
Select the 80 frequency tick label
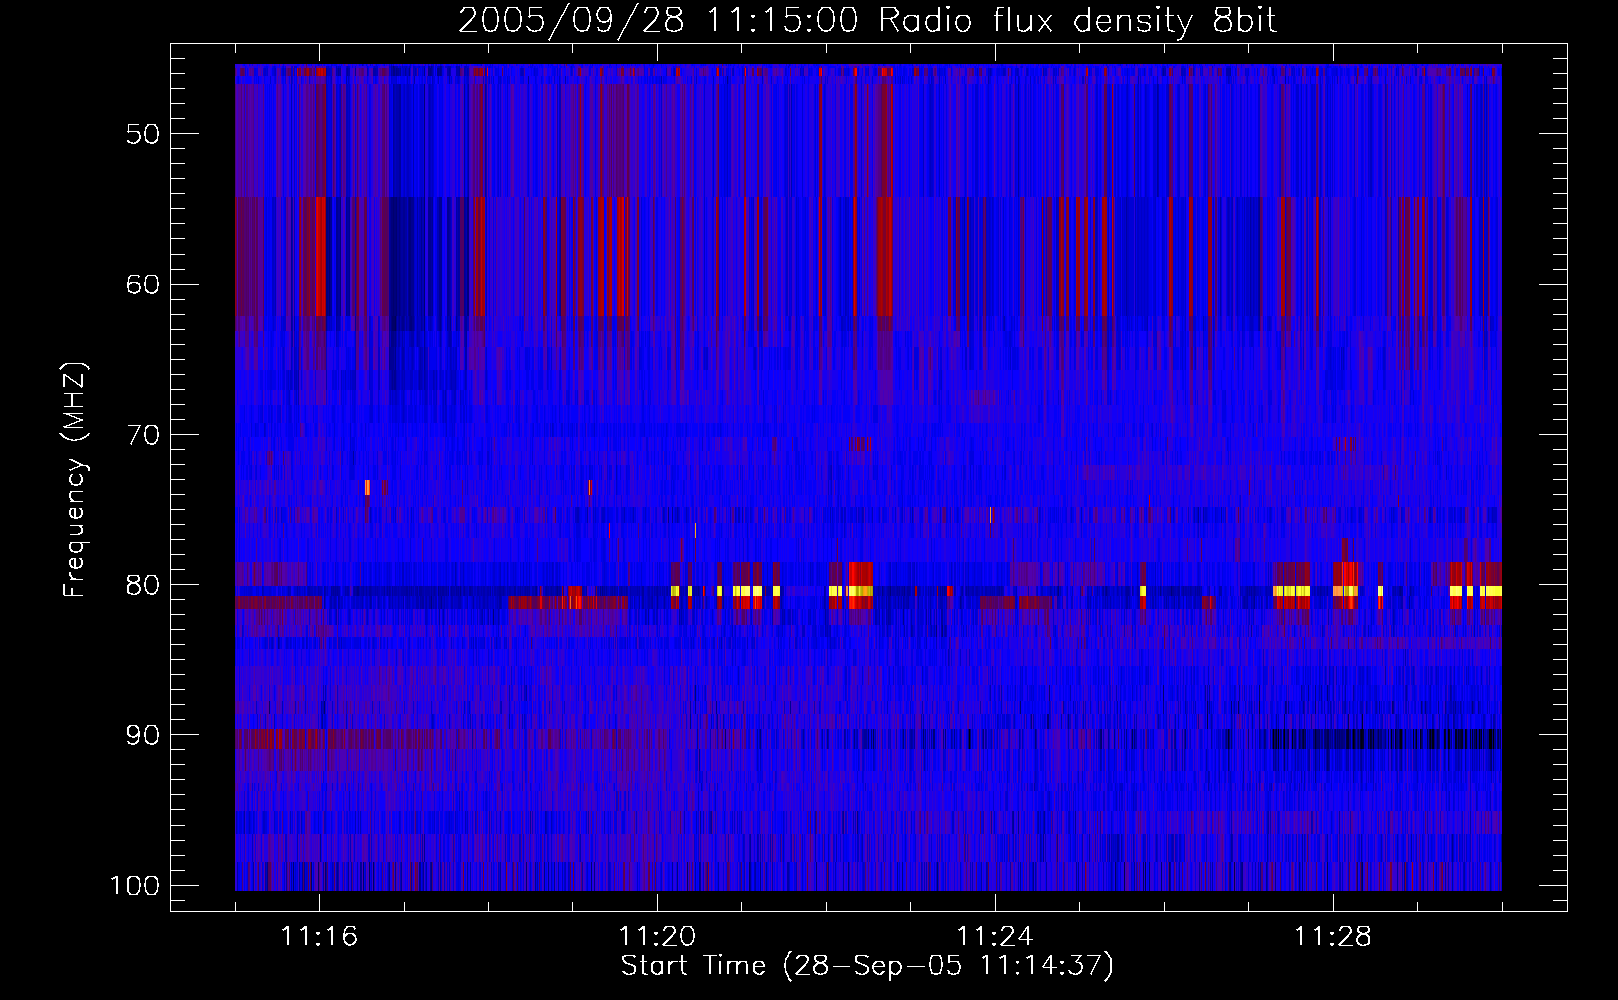[143, 585]
